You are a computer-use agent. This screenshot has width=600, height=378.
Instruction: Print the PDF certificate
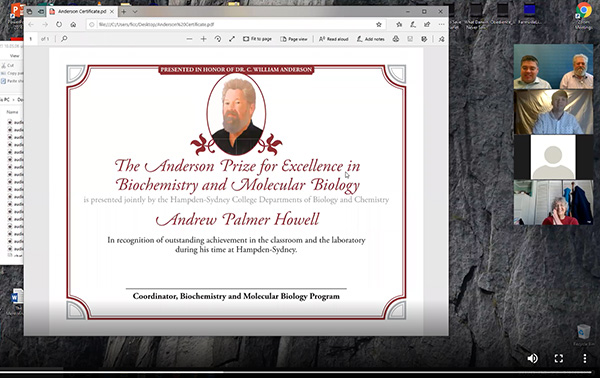pos(396,39)
